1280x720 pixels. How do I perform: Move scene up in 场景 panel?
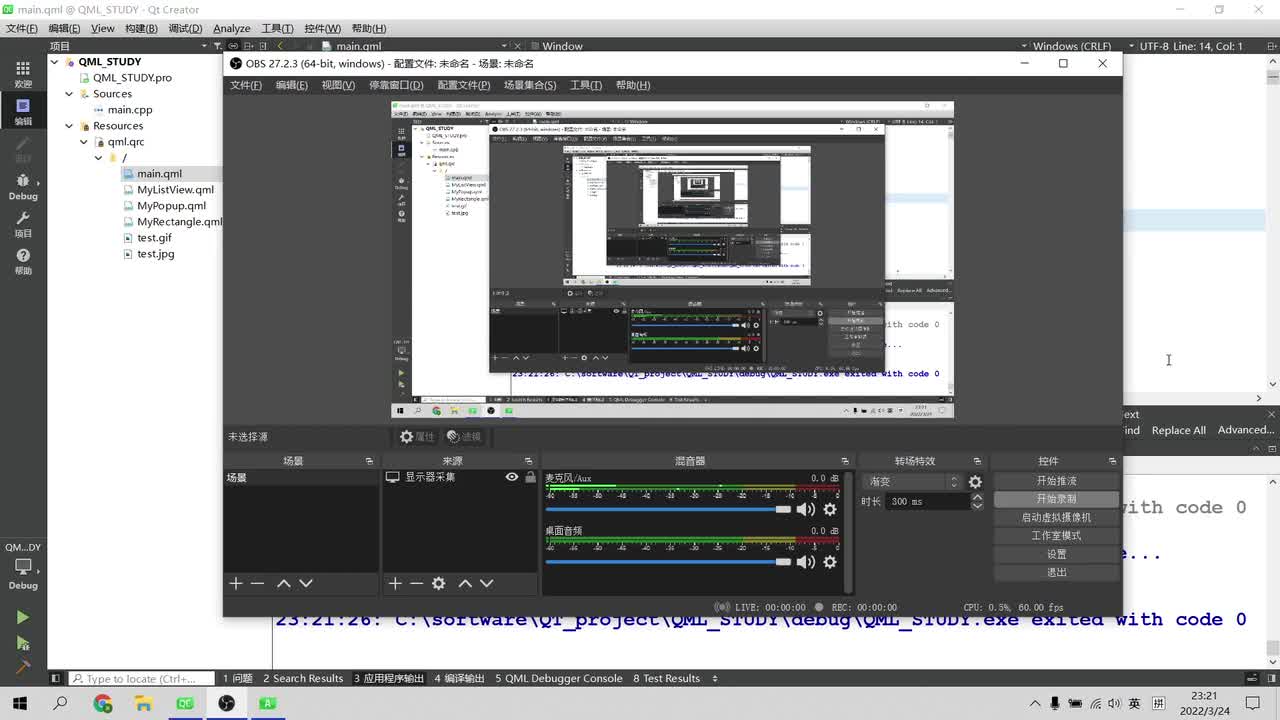pos(284,583)
